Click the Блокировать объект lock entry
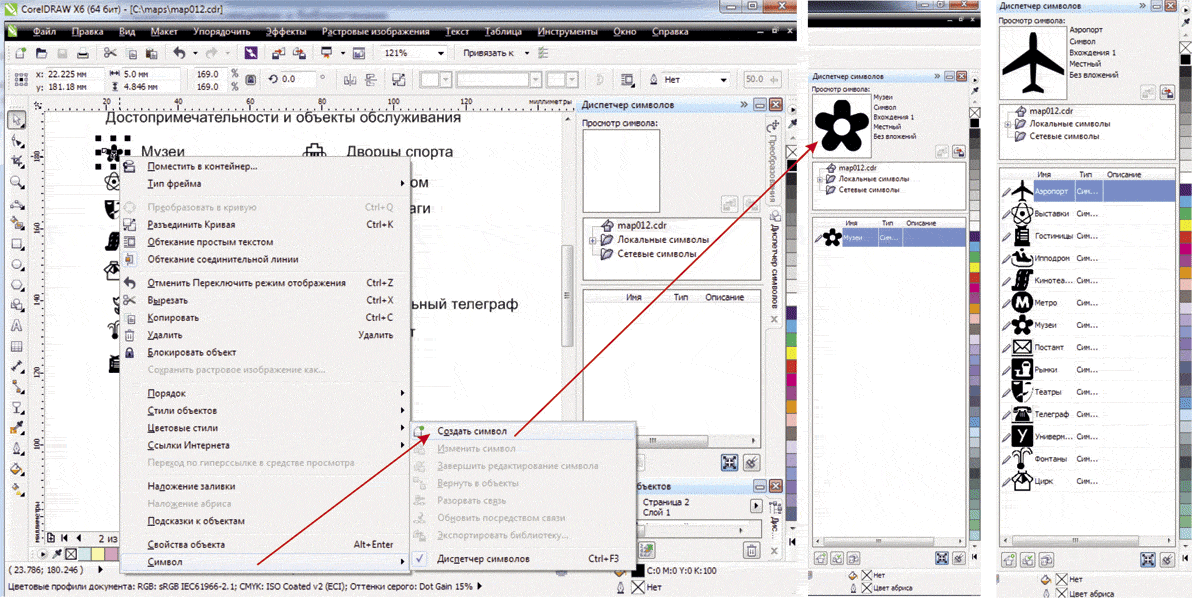1200x605 pixels. [x=192, y=352]
